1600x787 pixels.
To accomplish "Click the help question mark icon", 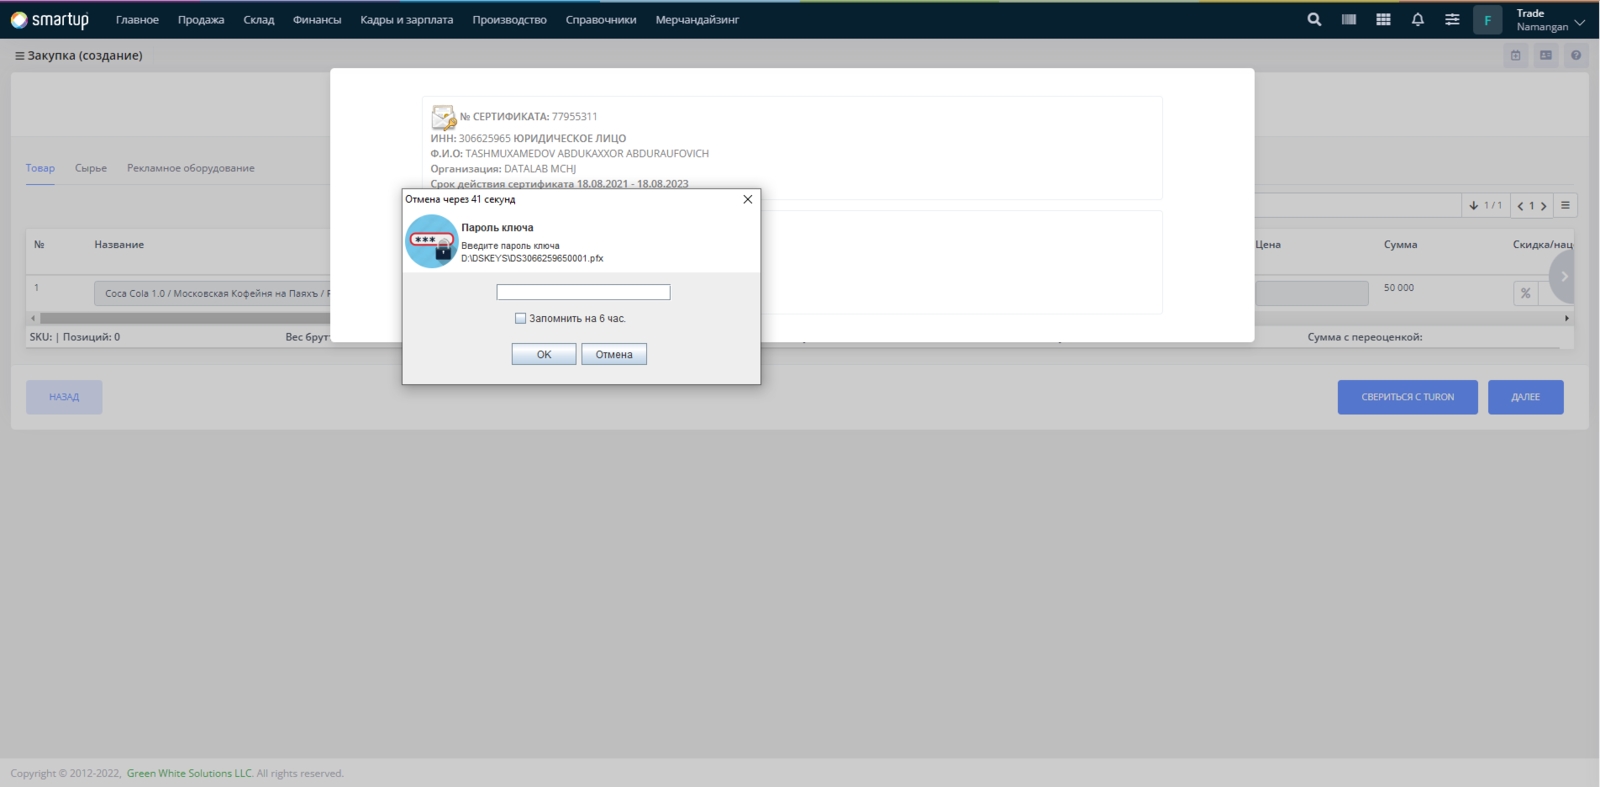I will 1576,56.
